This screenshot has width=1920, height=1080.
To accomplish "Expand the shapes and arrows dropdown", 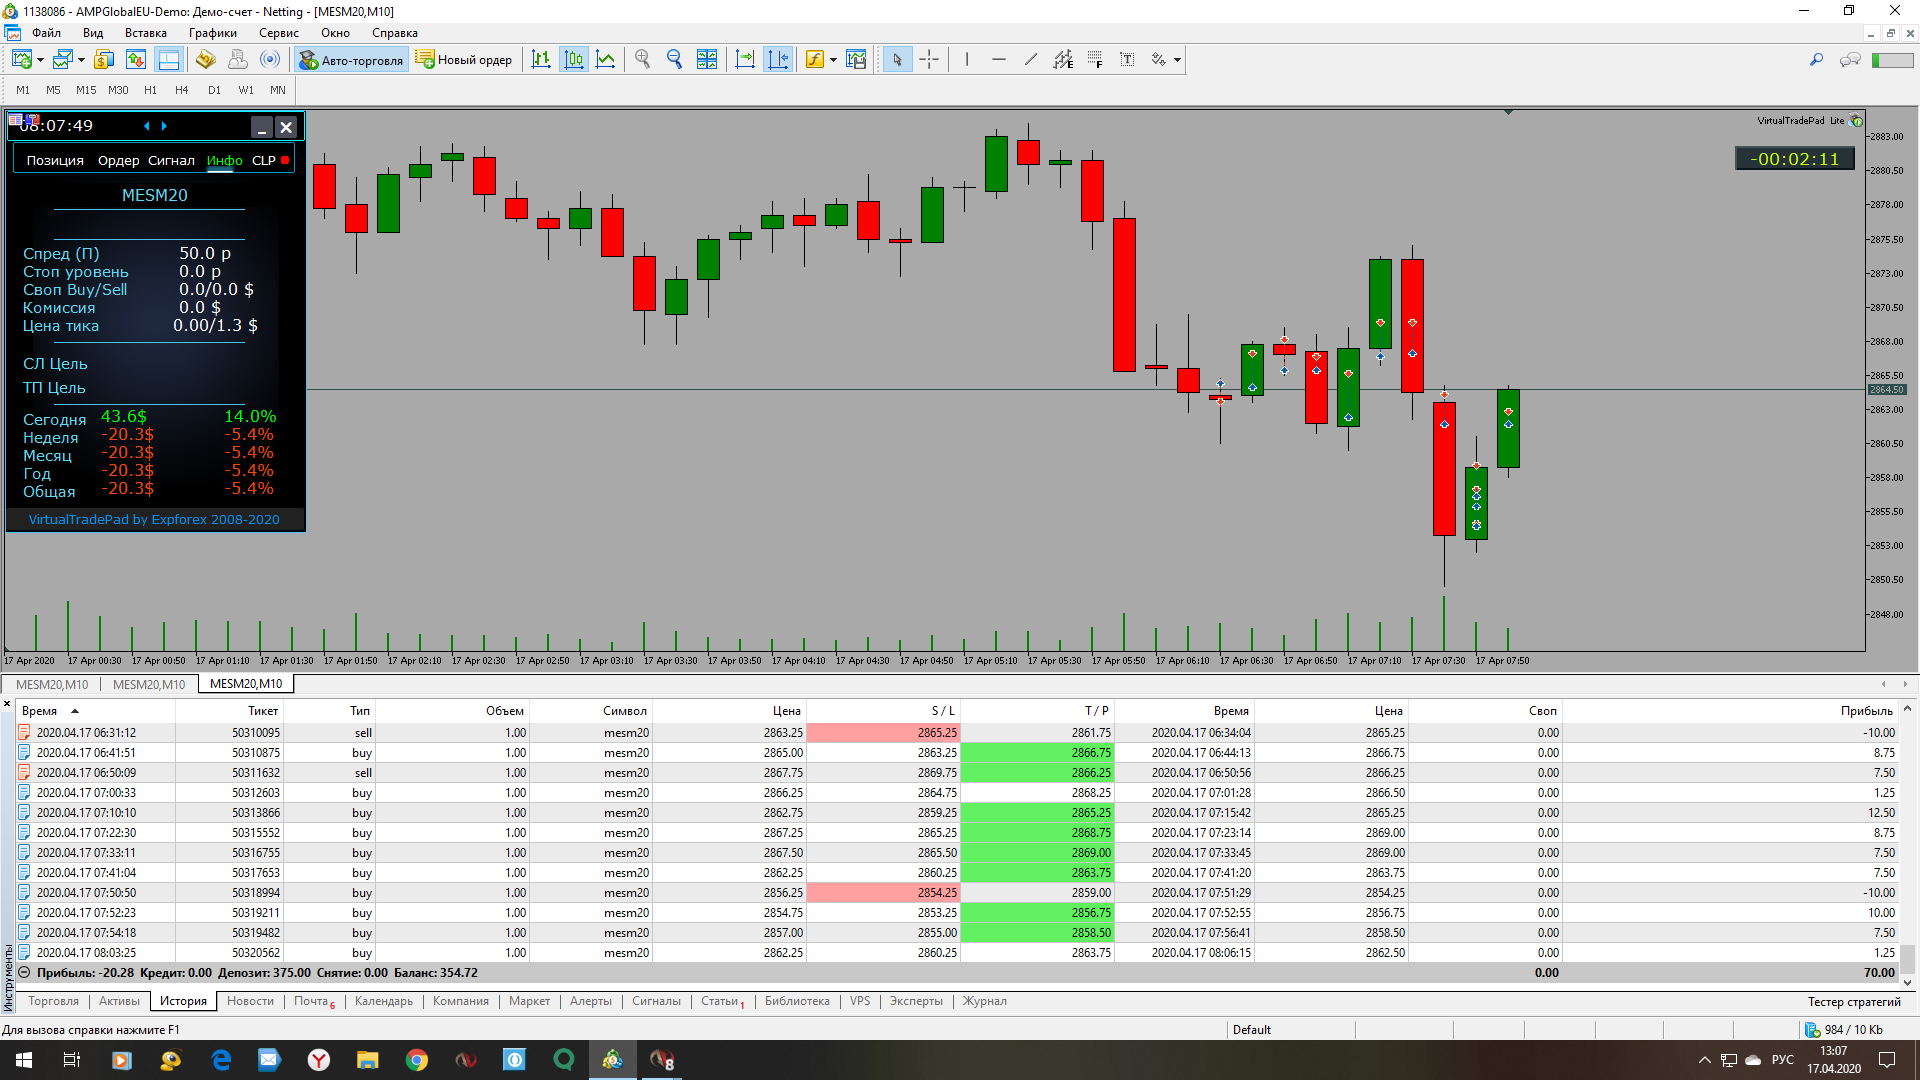I will pos(1177,60).
